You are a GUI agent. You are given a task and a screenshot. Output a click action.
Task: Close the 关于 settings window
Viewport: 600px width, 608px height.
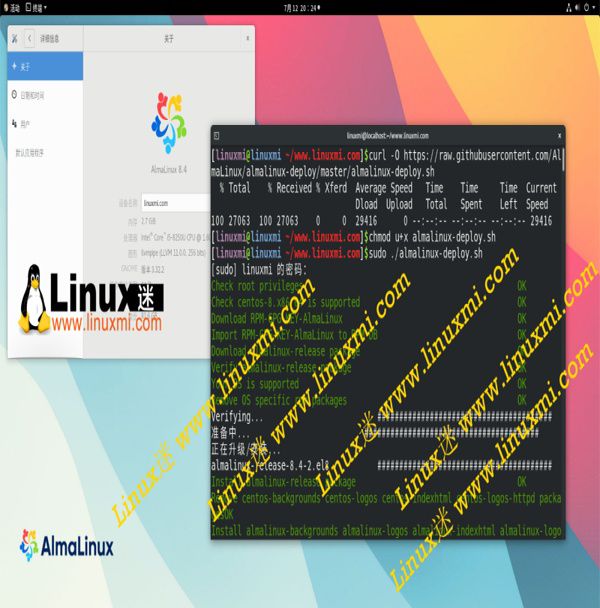(247, 38)
